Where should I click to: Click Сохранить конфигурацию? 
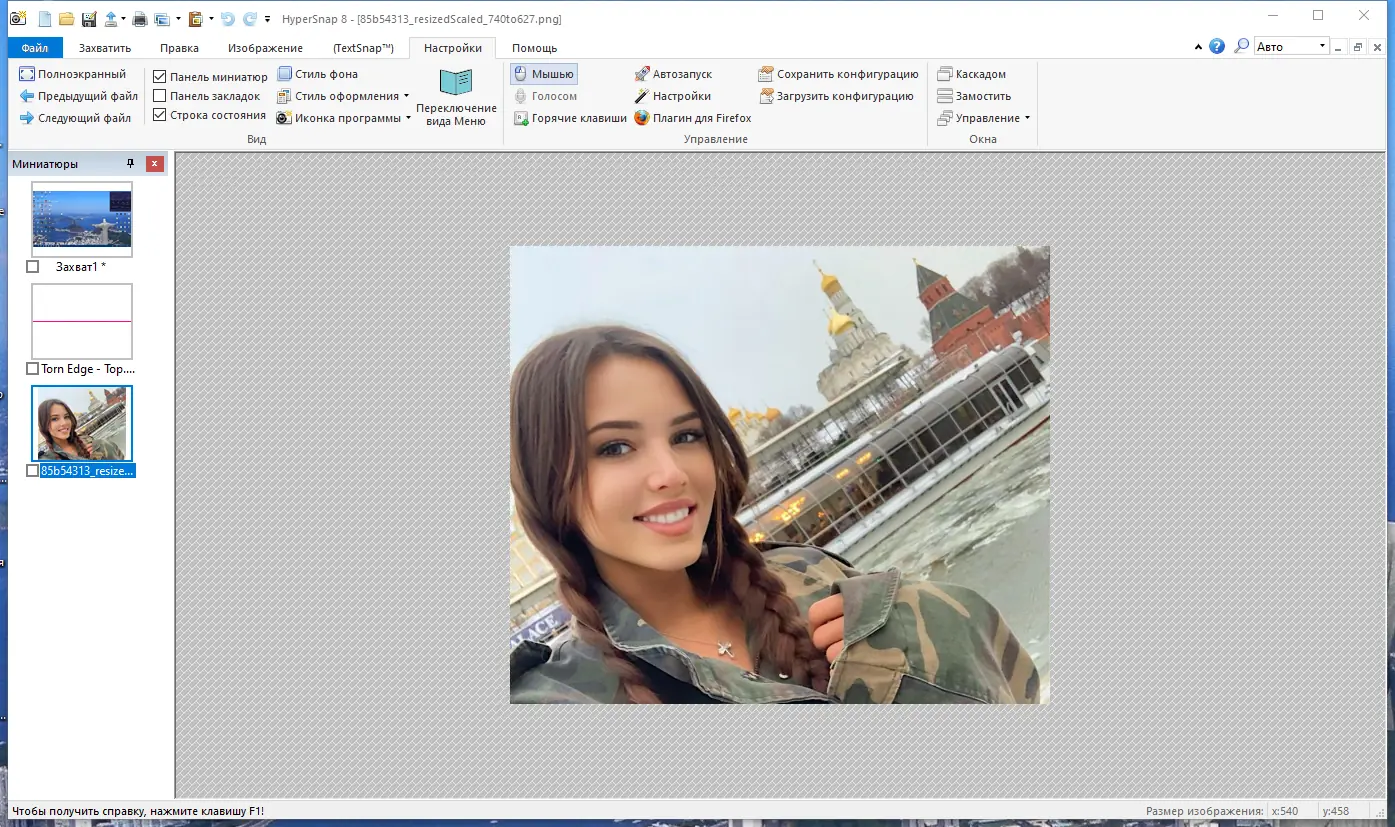(x=840, y=73)
